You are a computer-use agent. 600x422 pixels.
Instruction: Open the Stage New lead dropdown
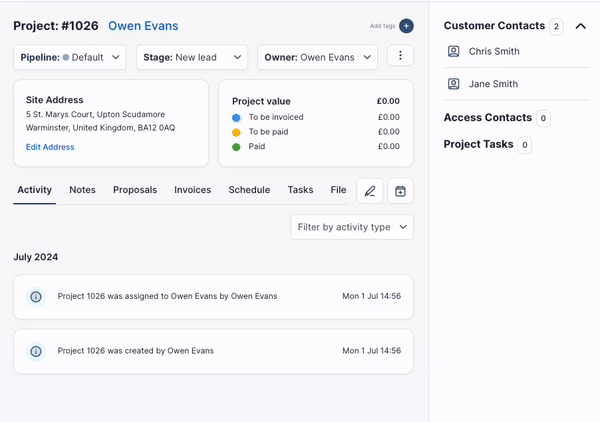point(191,58)
